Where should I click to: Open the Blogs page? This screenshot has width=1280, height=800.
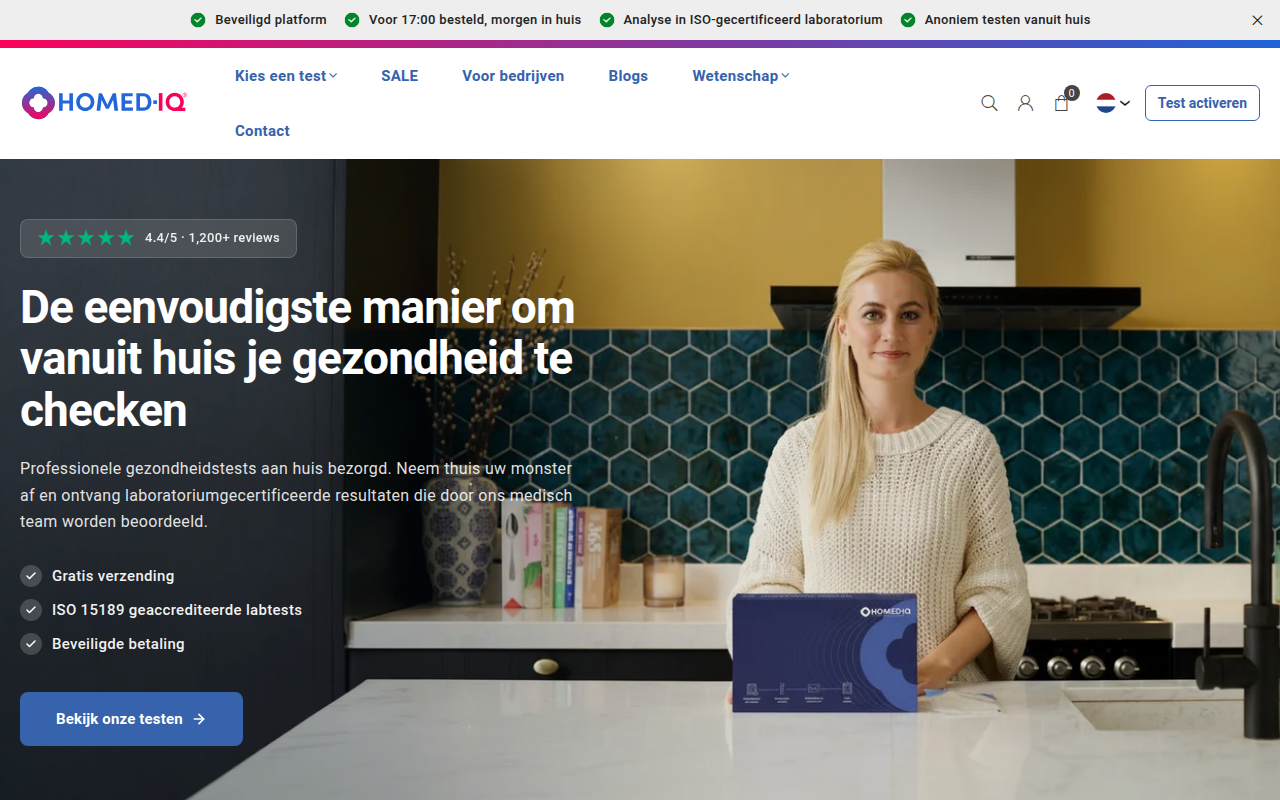tap(628, 76)
